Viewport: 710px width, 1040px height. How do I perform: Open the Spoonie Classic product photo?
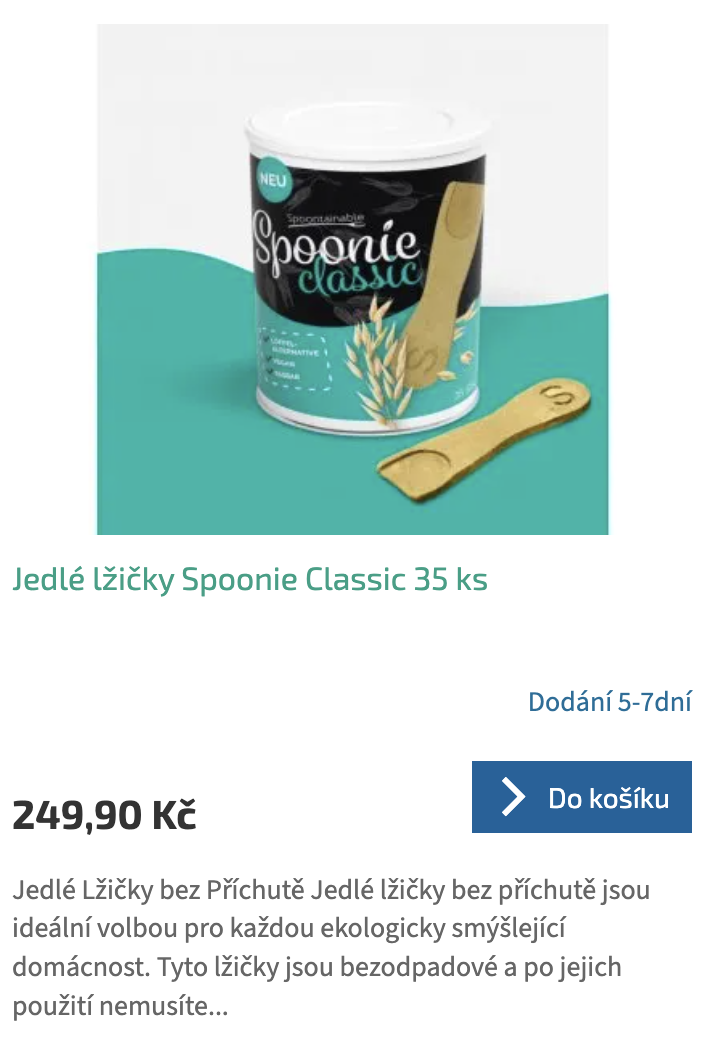tap(352, 279)
